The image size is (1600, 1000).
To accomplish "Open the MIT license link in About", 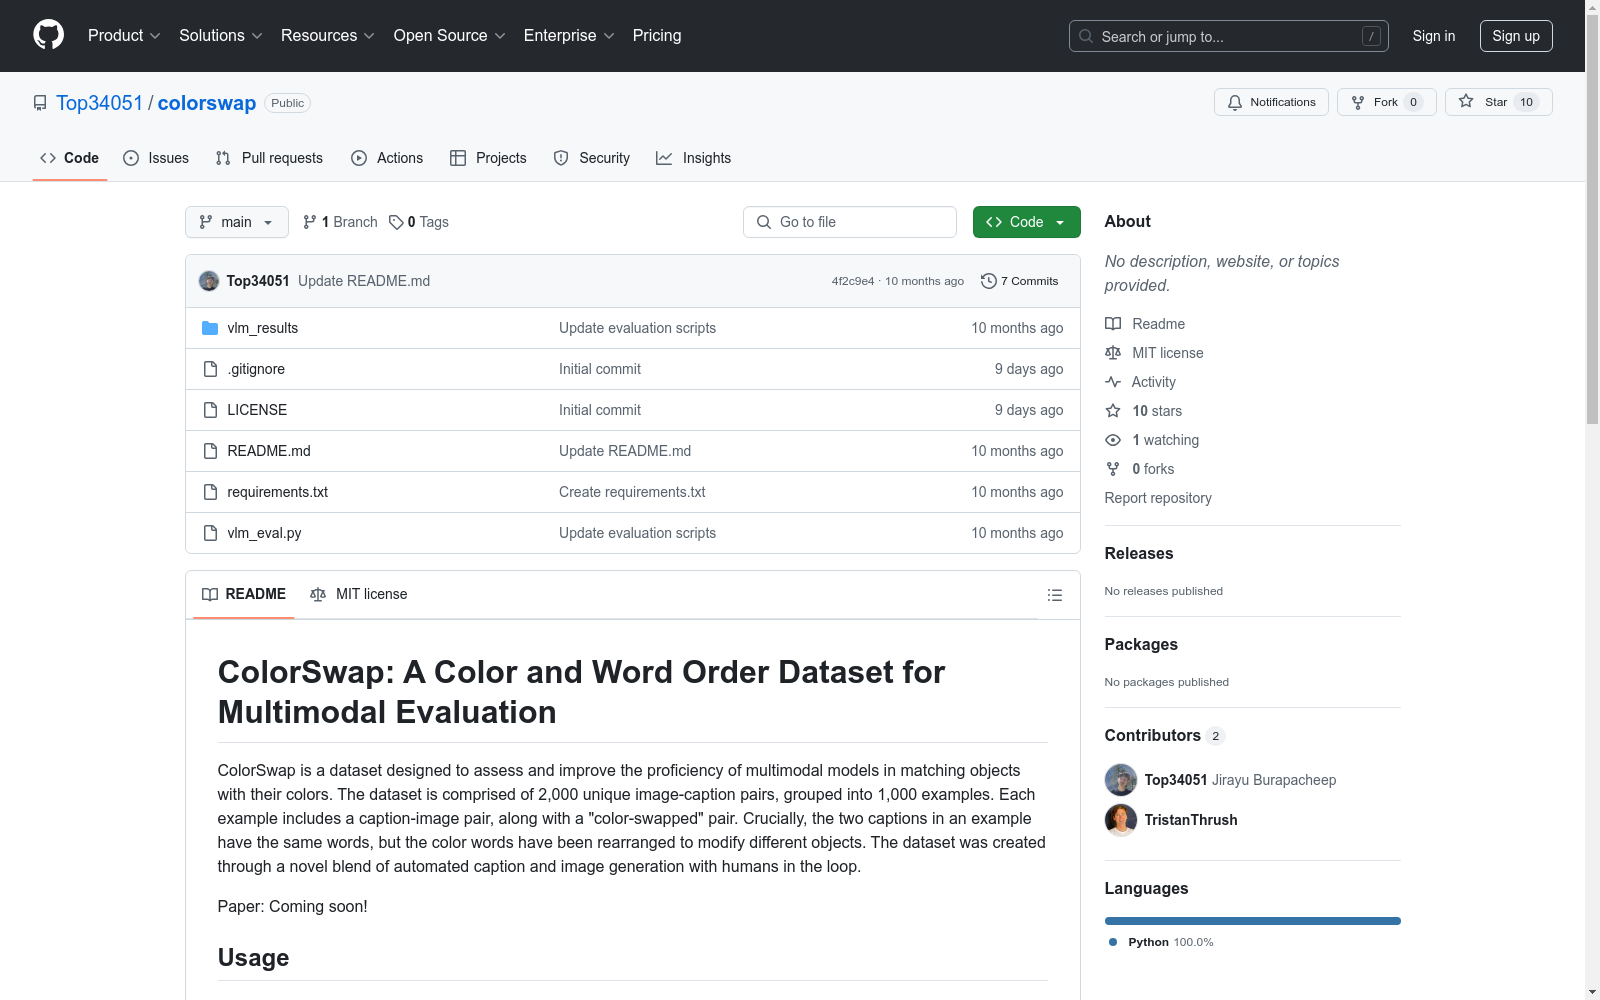I will coord(1154,353).
